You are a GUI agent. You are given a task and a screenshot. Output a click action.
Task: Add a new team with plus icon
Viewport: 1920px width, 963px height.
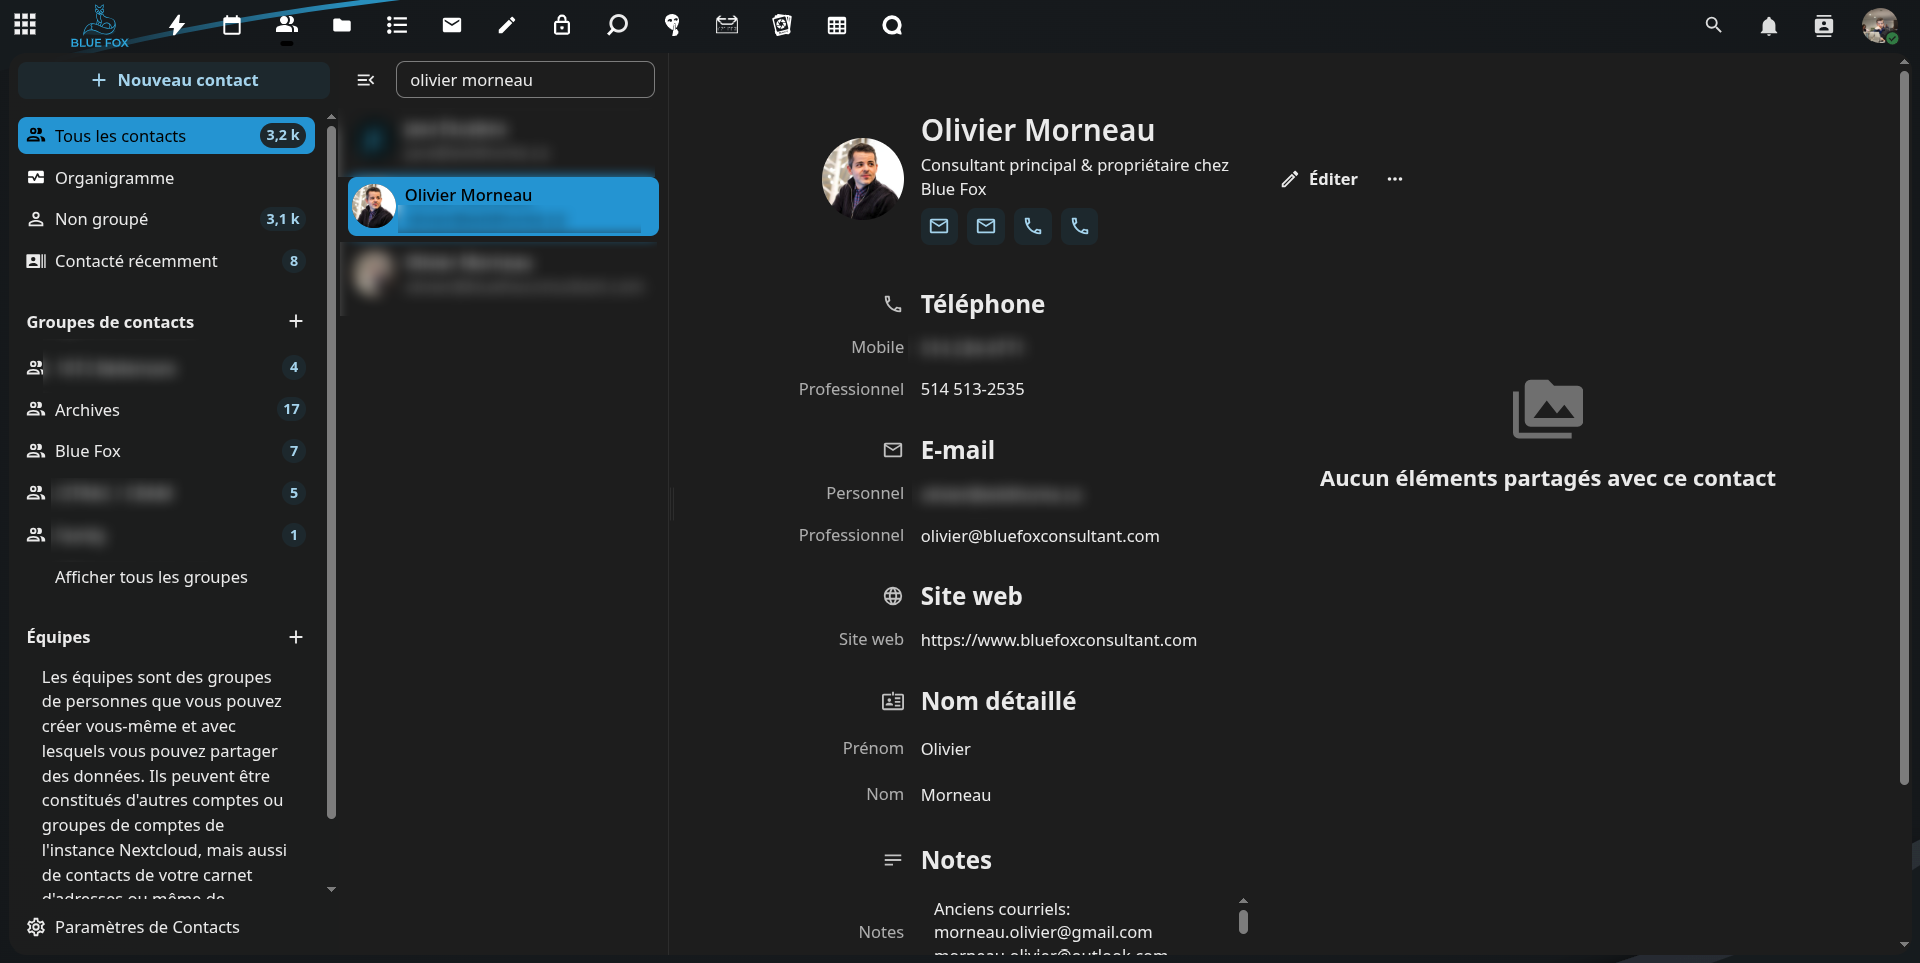pos(295,637)
